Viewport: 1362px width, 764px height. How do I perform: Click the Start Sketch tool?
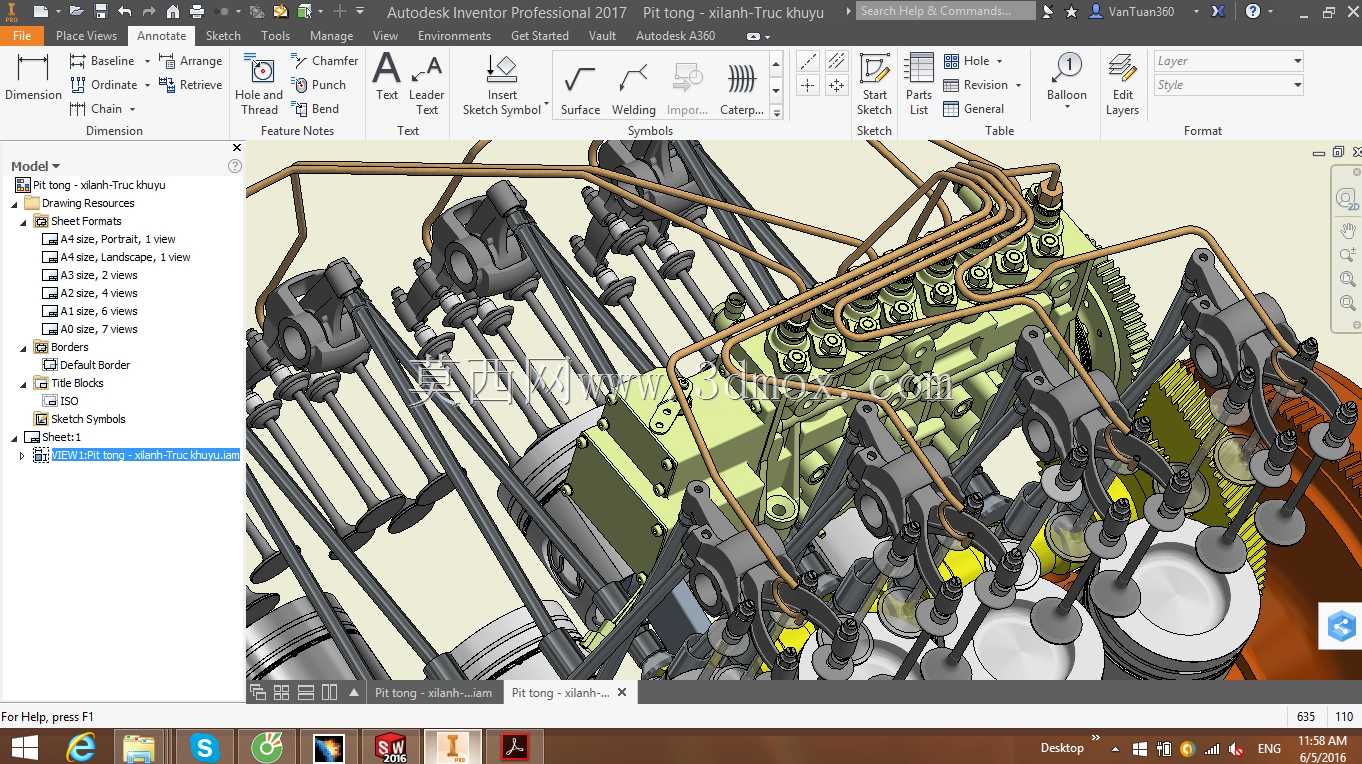(x=874, y=85)
